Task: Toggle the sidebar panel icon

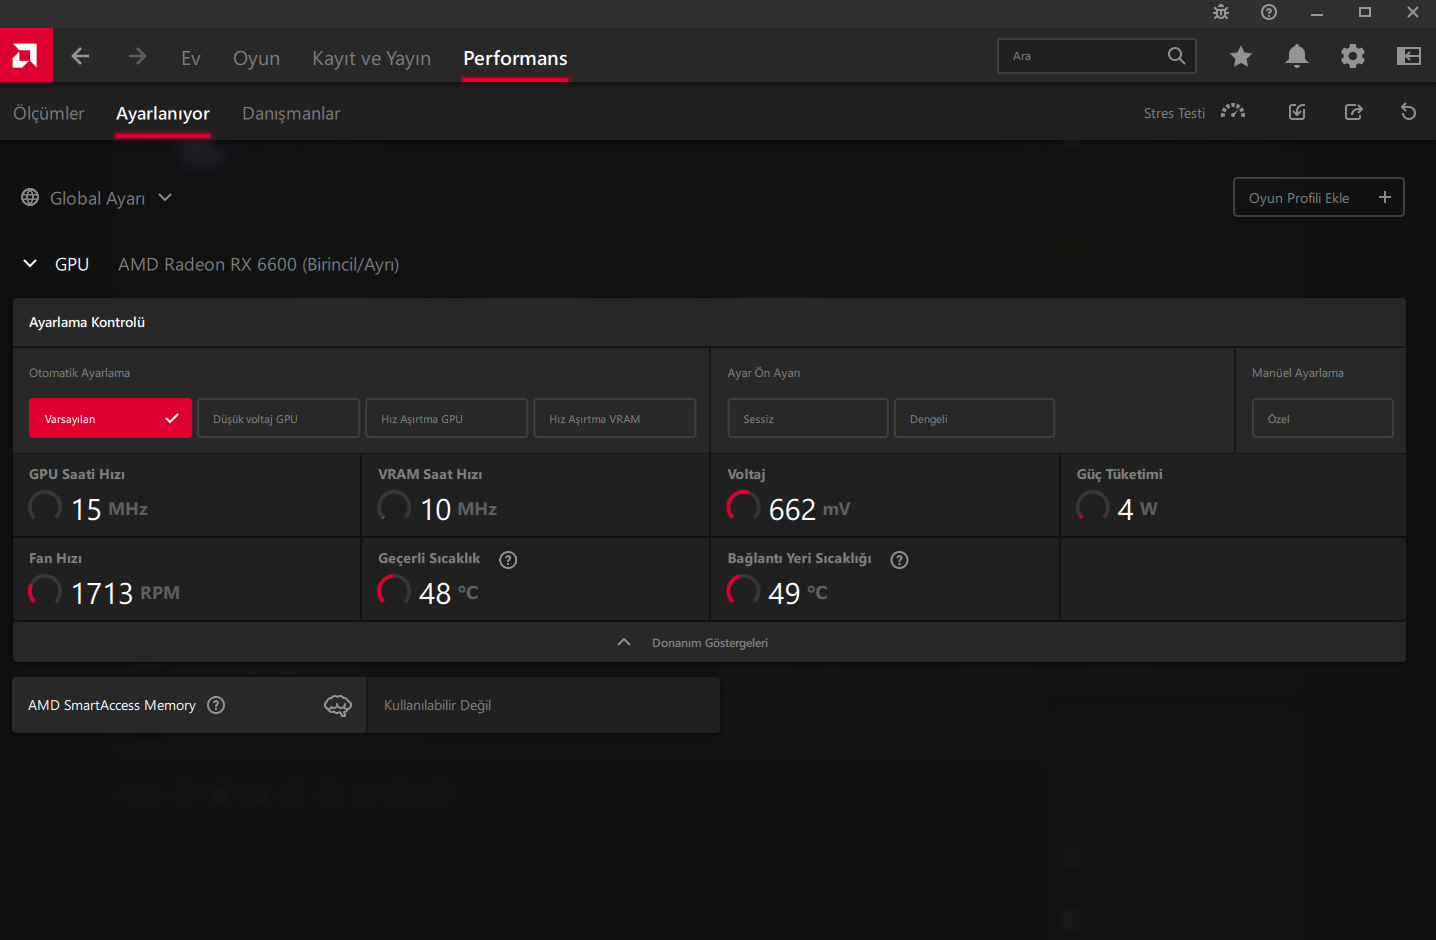Action: (x=1409, y=56)
